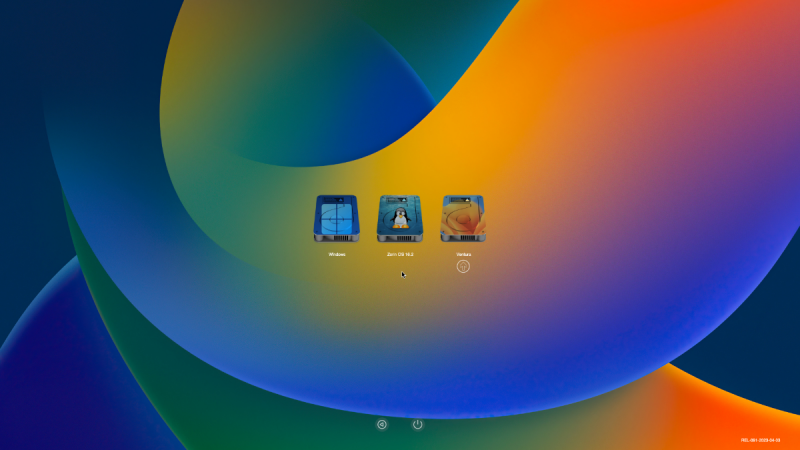Click the circular restart icon
Image resolution: width=800 pixels, height=450 pixels.
(x=382, y=424)
